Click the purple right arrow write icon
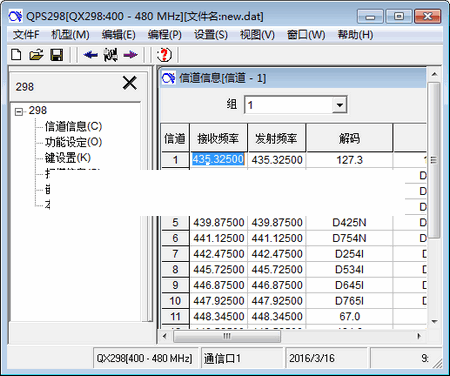Viewport: 450px width, 376px height. point(130,55)
